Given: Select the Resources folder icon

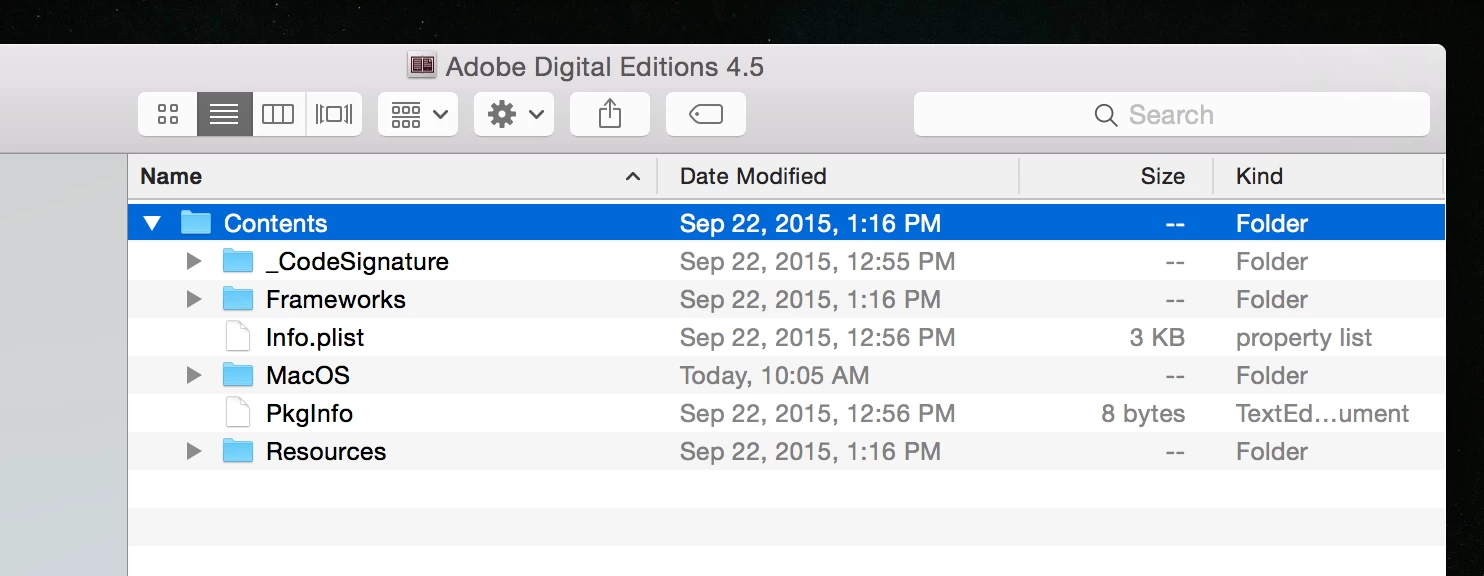Looking at the screenshot, I should 238,451.
